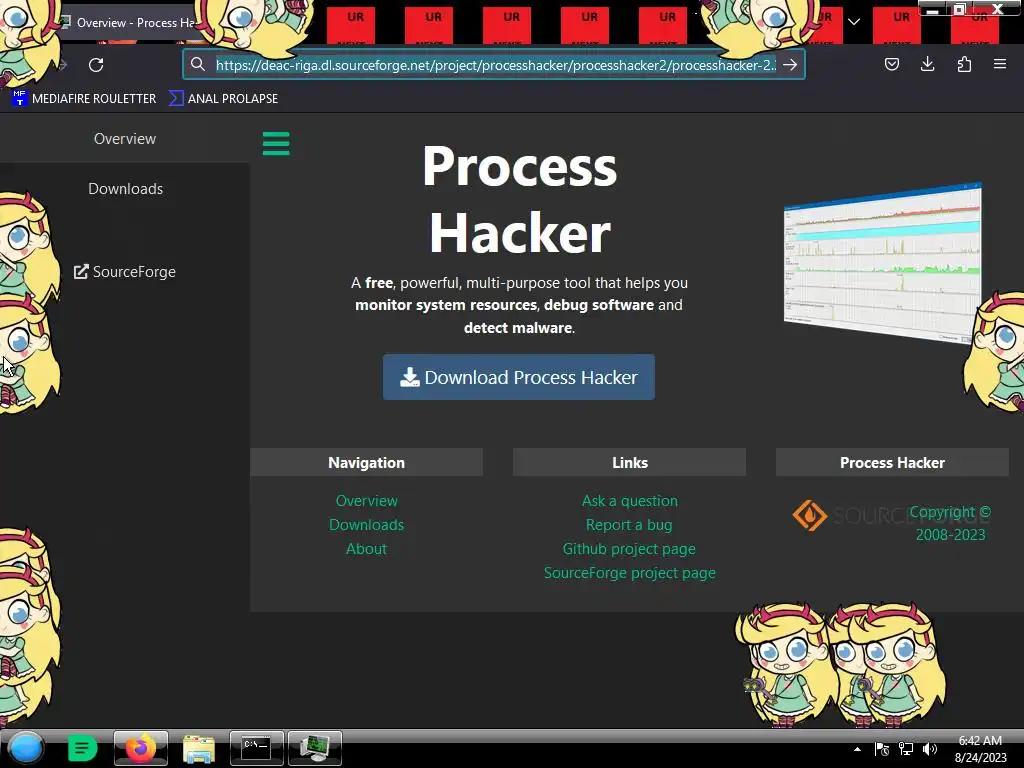The width and height of the screenshot is (1024, 768).
Task: Click the search magnifier in the address bar
Action: click(x=197, y=64)
